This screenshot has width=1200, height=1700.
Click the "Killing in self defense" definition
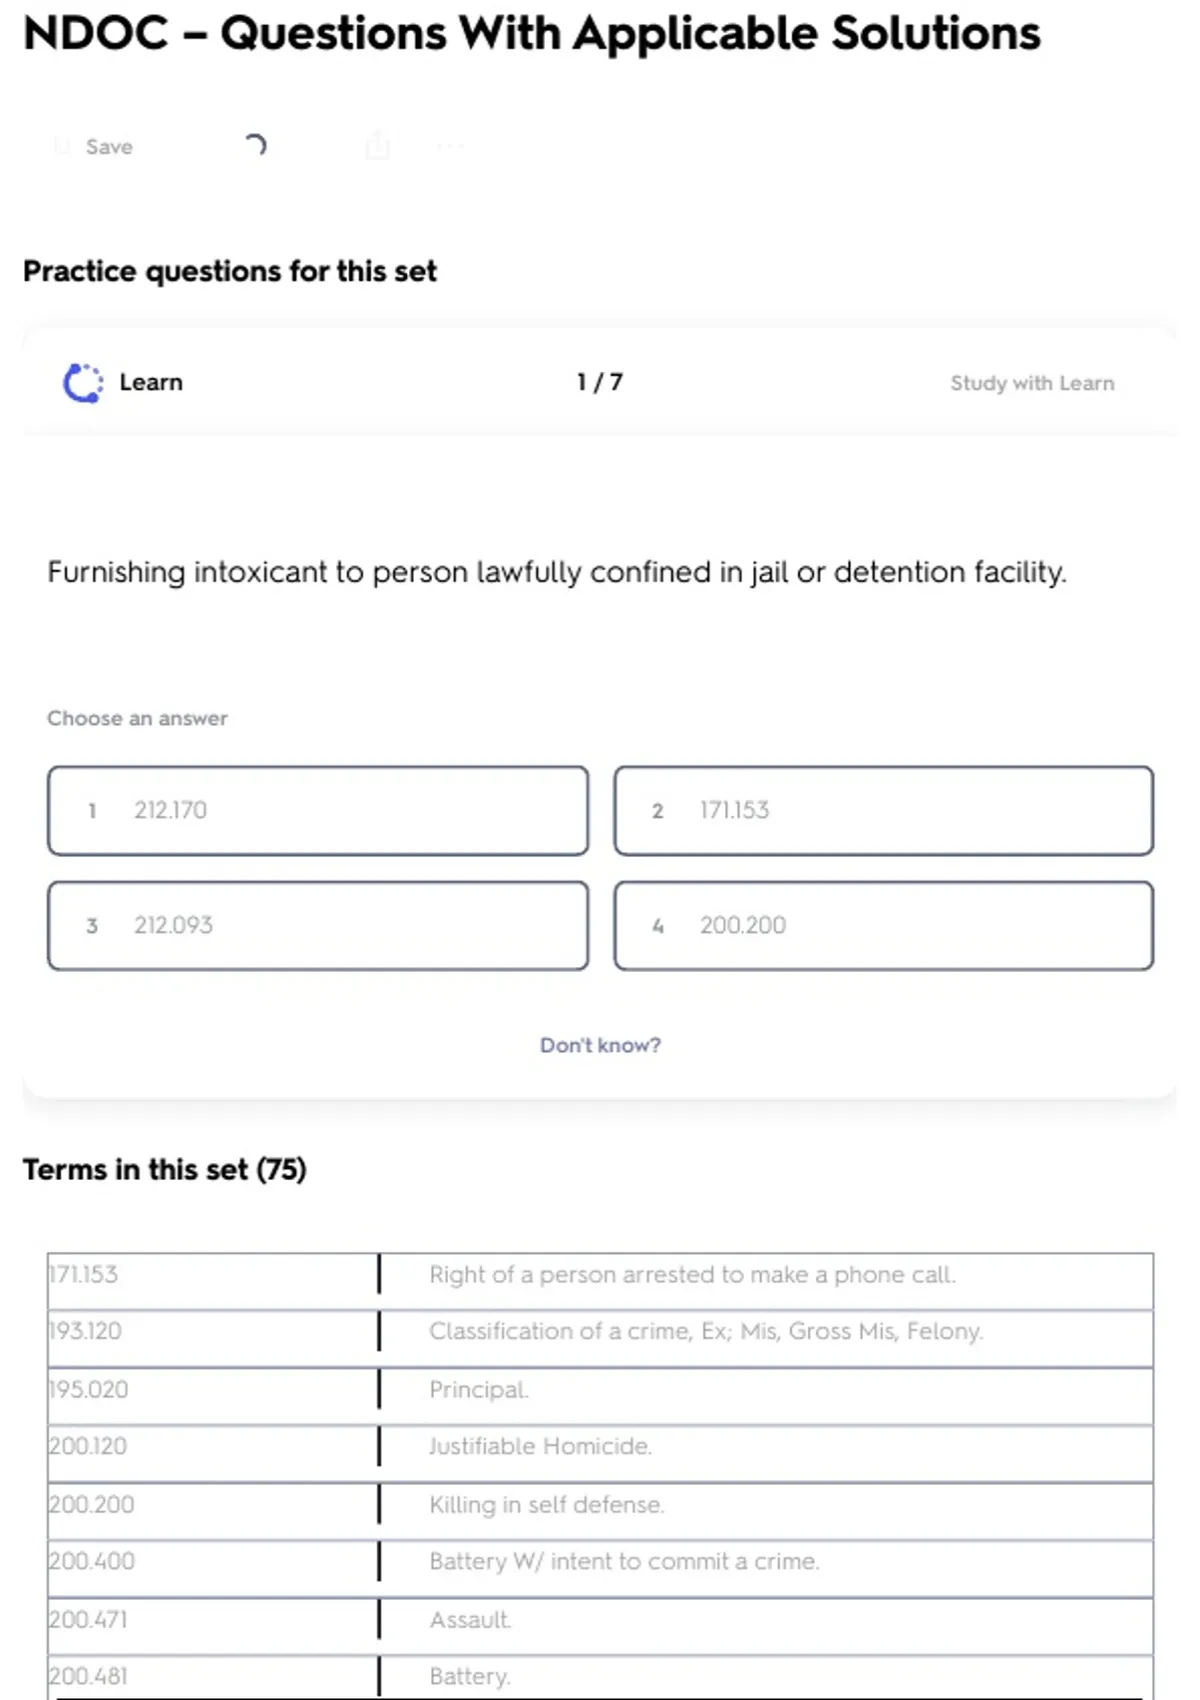click(546, 1505)
